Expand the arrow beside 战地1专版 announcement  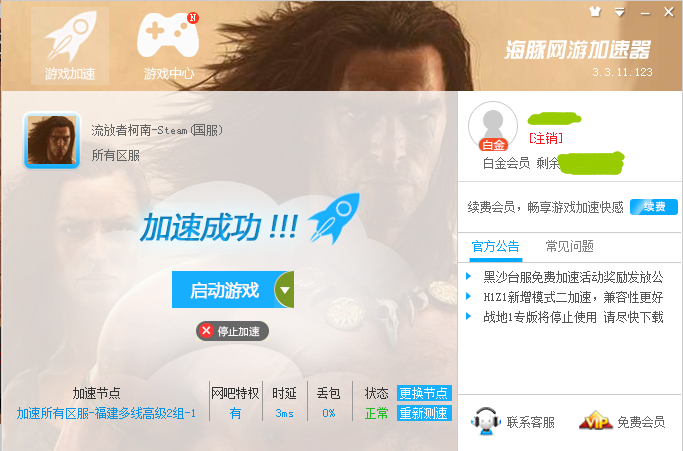click(x=469, y=316)
